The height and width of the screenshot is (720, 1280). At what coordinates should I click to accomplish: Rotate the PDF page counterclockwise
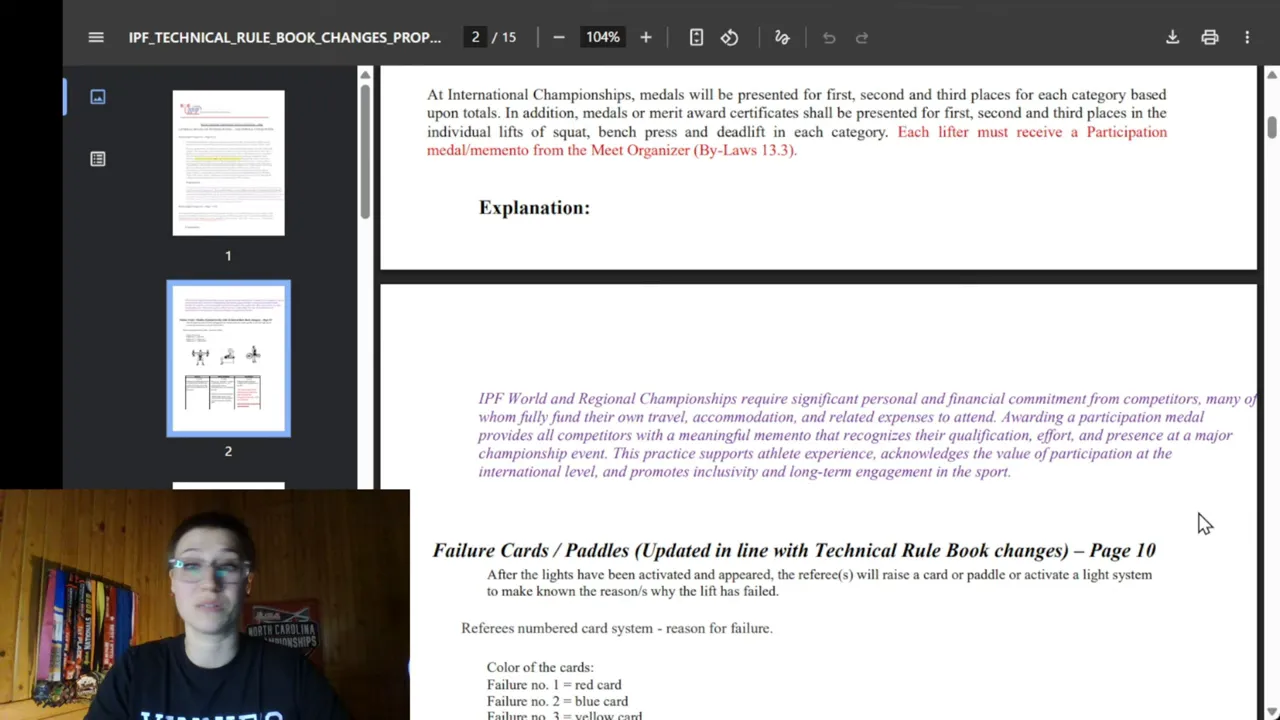(x=729, y=37)
